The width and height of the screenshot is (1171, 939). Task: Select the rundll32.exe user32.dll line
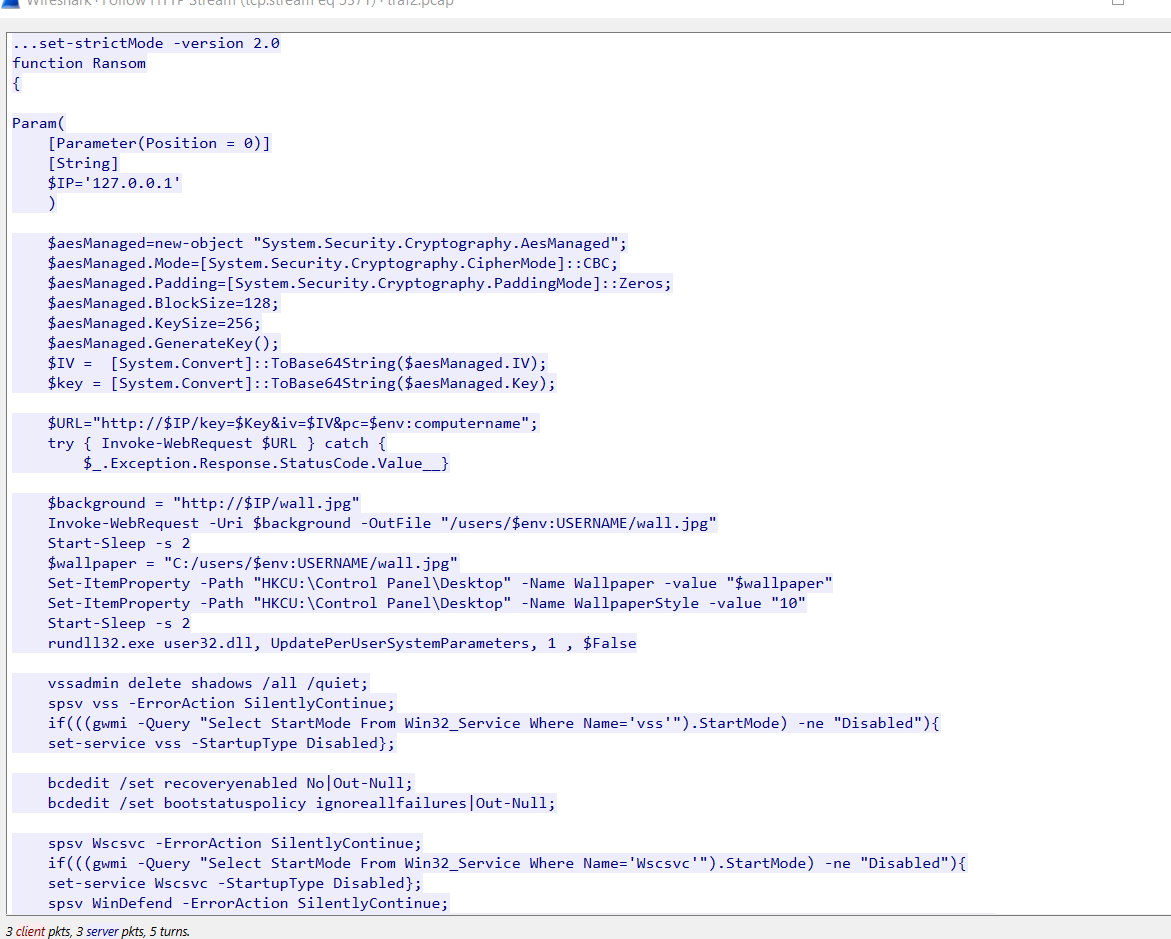(342, 643)
